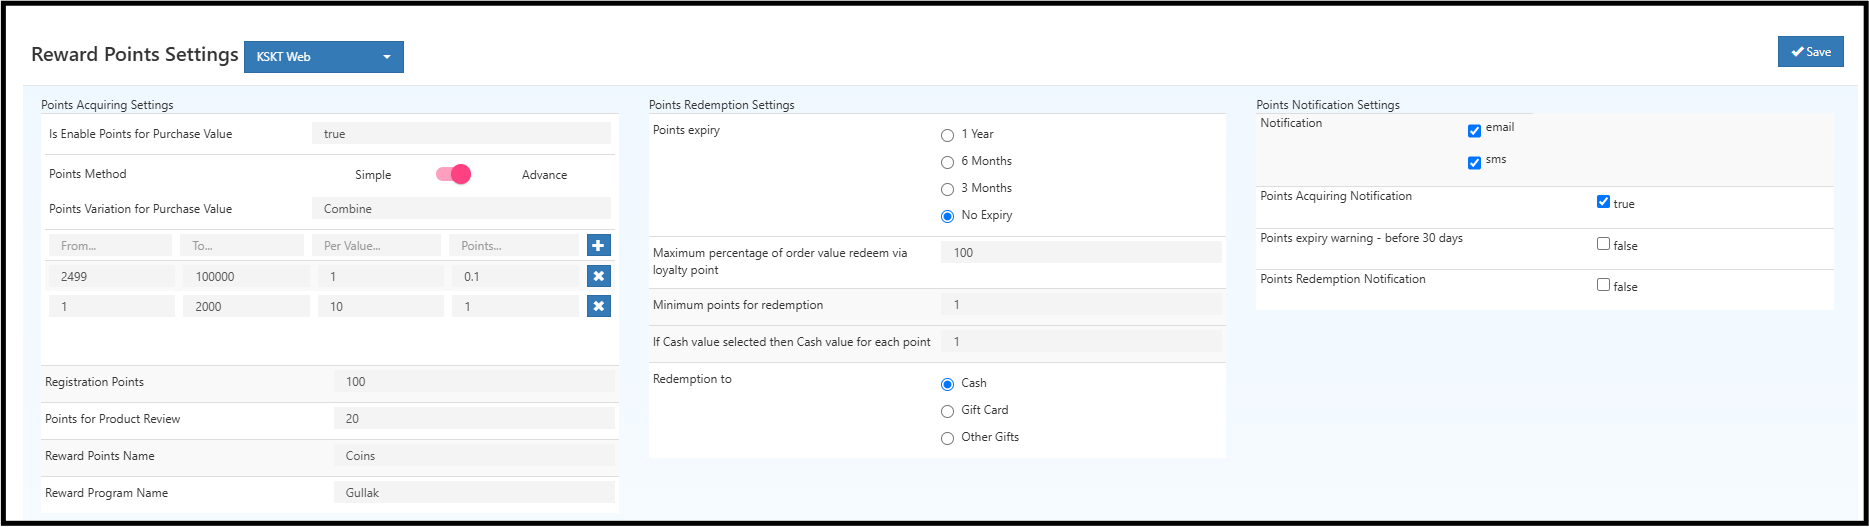Remove the 2499 to 100000 range row
The width and height of the screenshot is (1869, 527).
(x=598, y=276)
